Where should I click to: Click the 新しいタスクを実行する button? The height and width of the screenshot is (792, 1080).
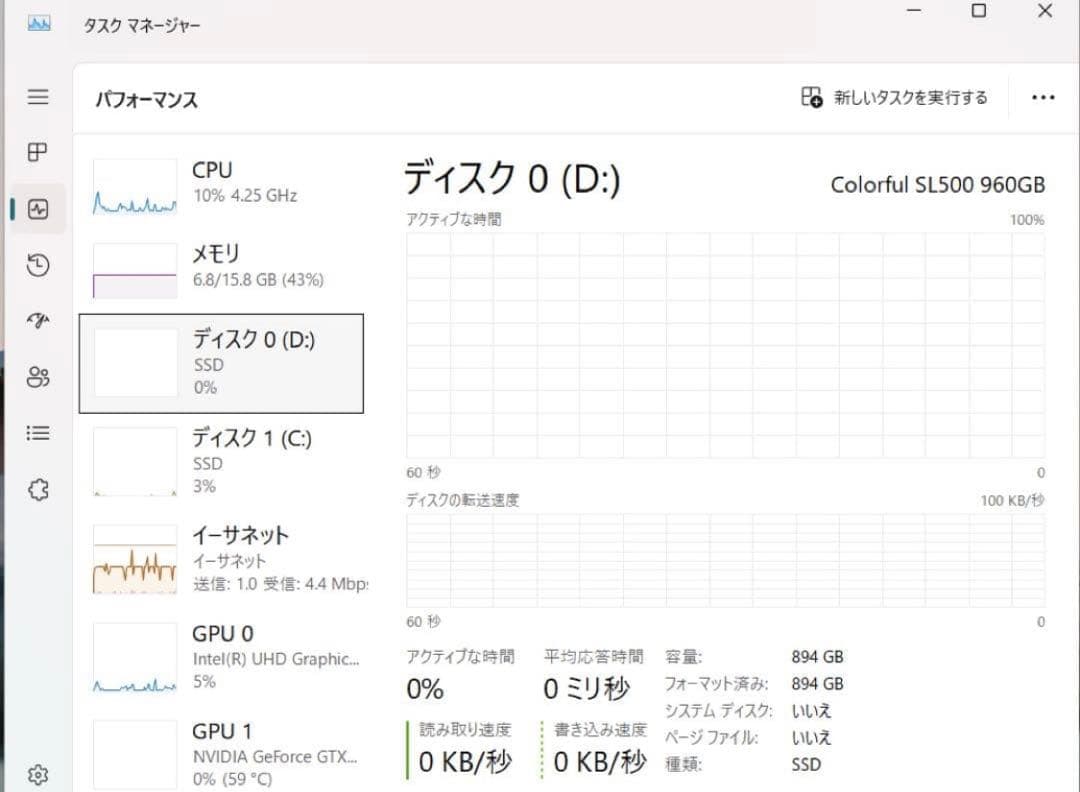pos(894,96)
